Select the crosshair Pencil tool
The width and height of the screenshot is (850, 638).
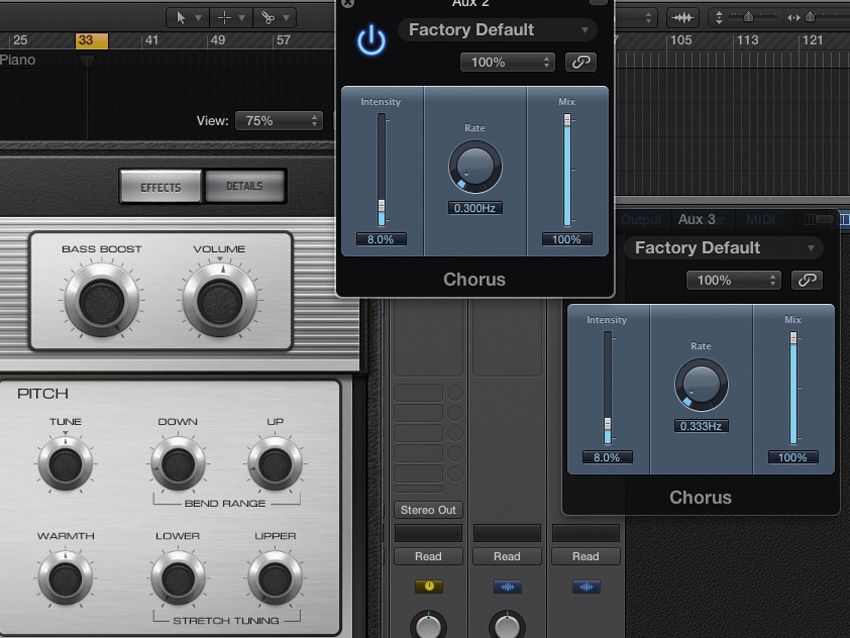pyautogui.click(x=224, y=17)
